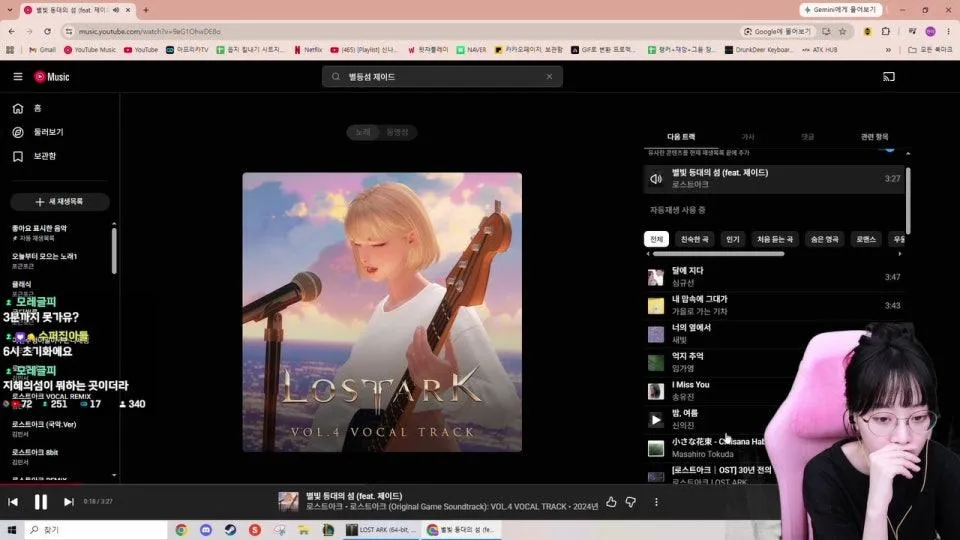The image size is (960, 540).
Task: Switch to LOST ARK taskbar window
Action: (x=381, y=530)
